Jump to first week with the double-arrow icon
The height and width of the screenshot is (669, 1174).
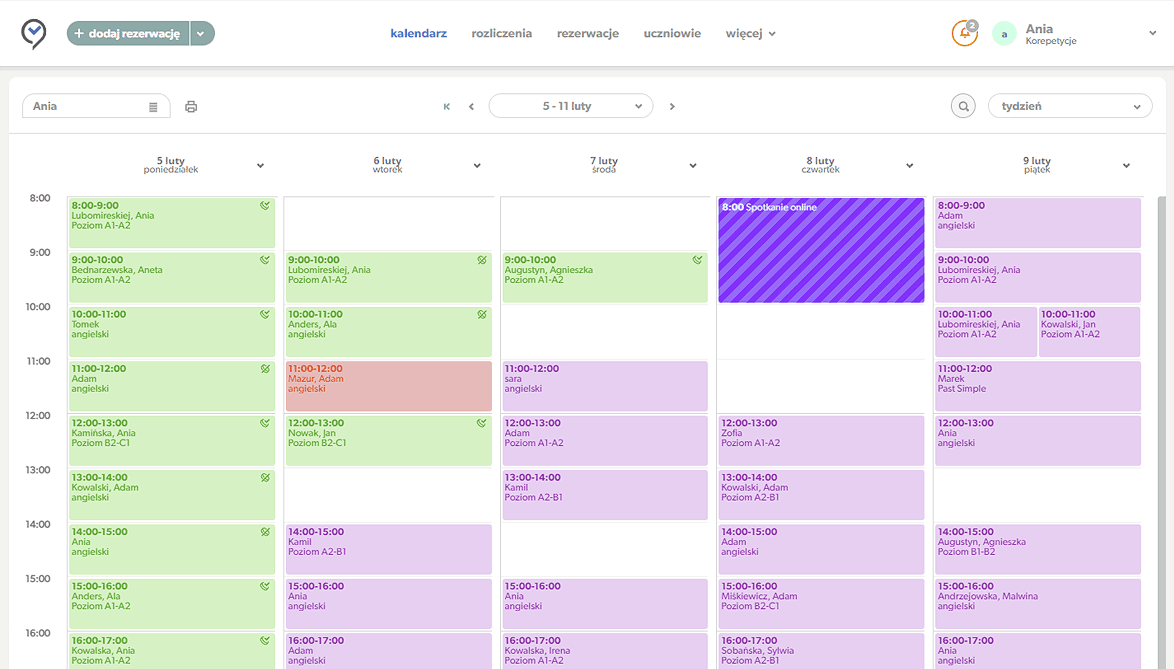click(447, 106)
